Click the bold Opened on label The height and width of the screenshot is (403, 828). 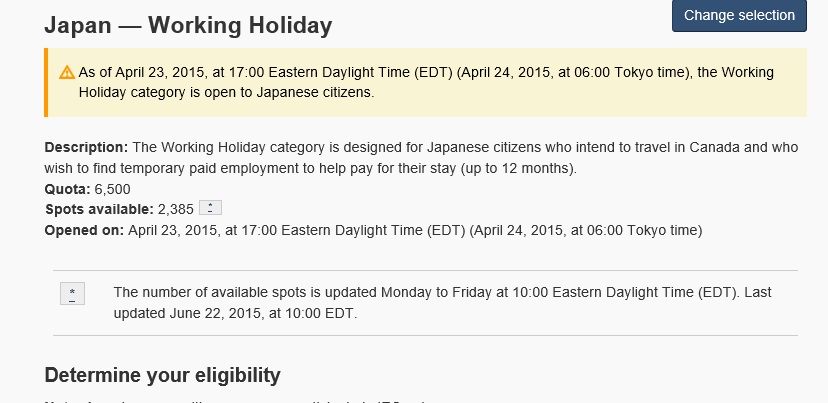click(x=84, y=230)
